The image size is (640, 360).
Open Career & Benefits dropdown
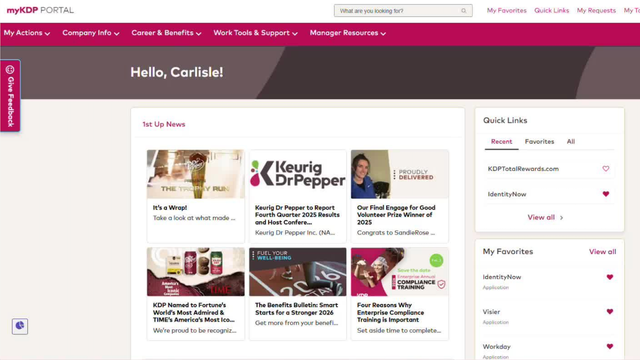pyautogui.click(x=166, y=33)
